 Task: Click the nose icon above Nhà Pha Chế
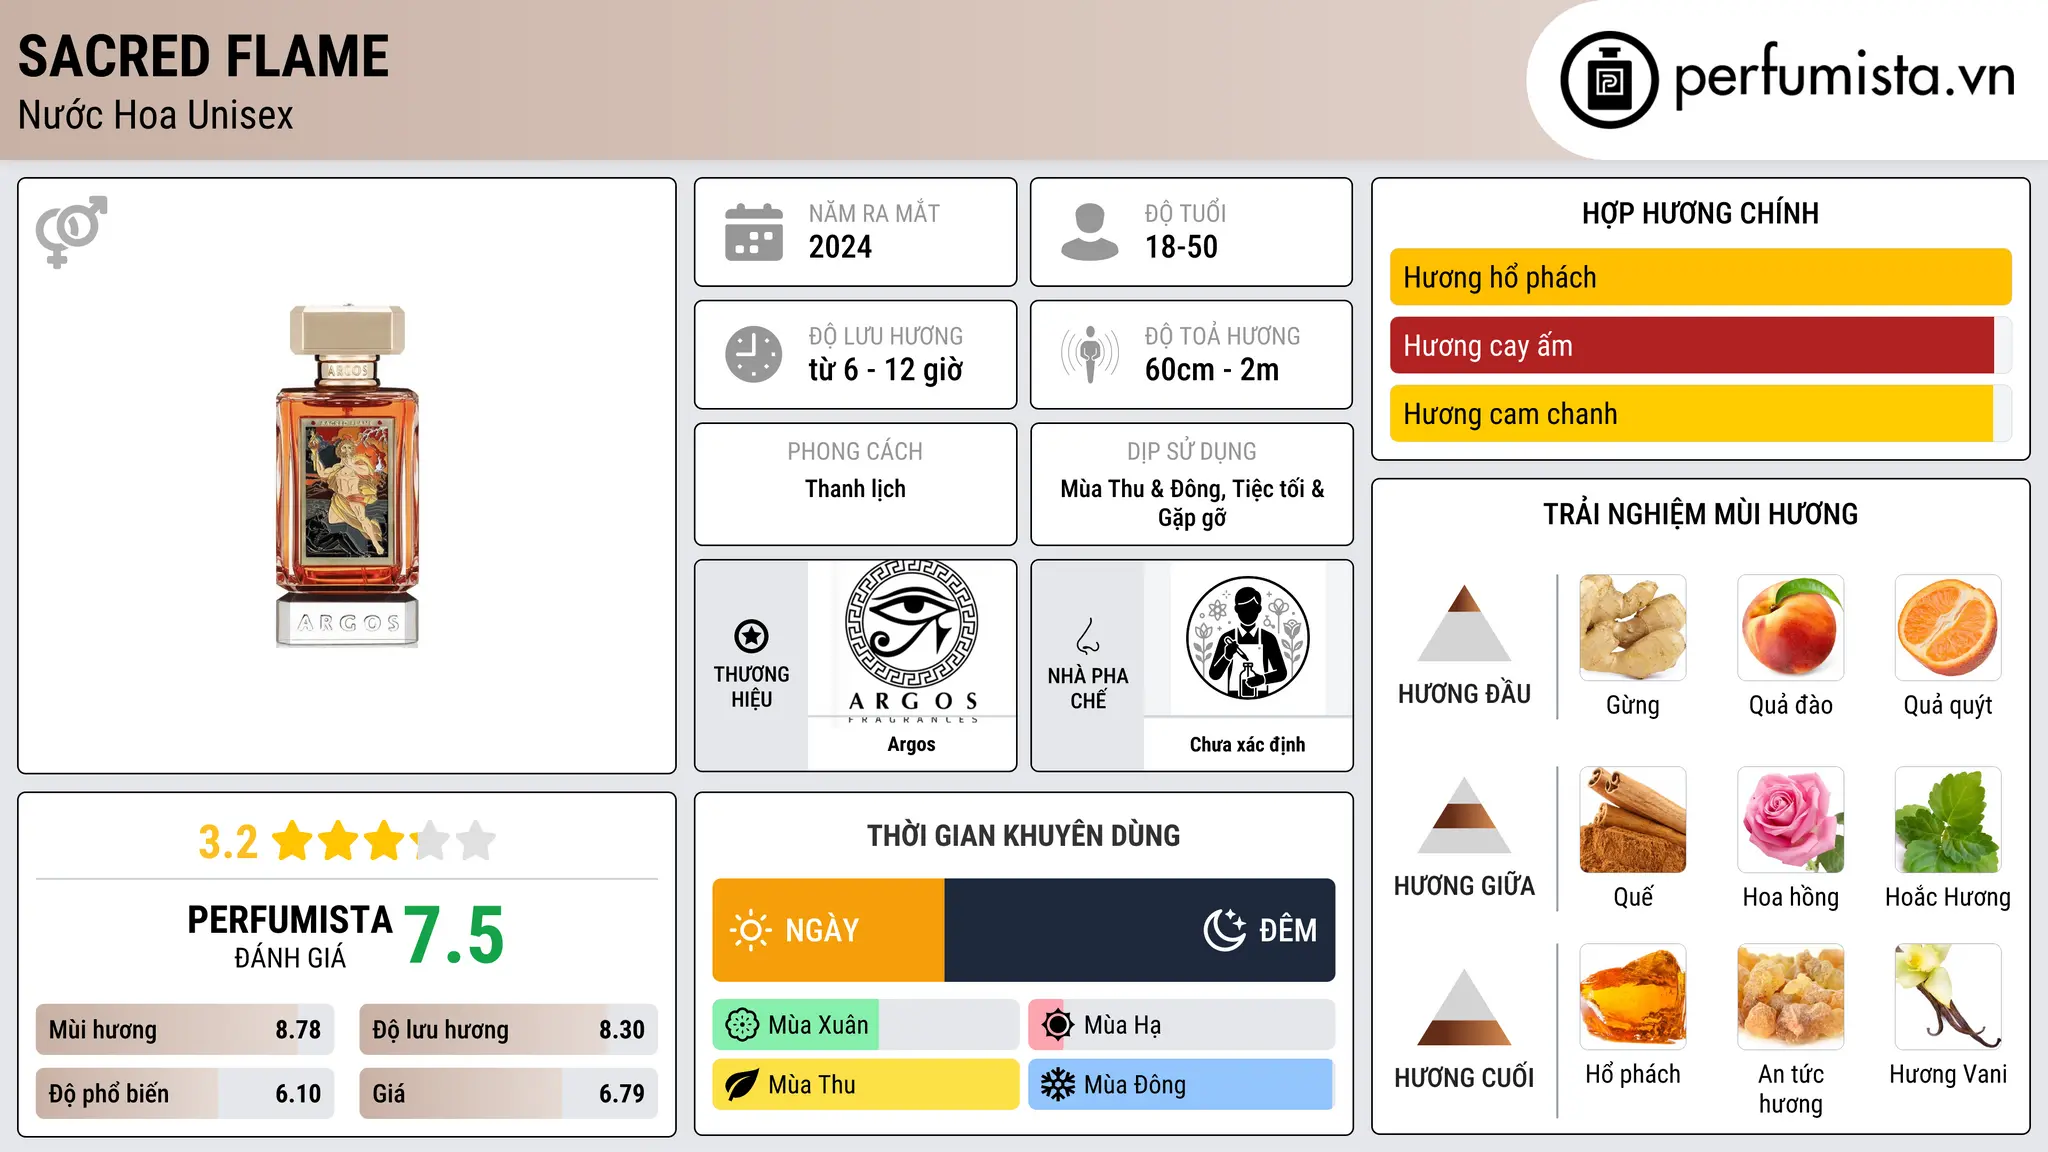[x=1088, y=636]
